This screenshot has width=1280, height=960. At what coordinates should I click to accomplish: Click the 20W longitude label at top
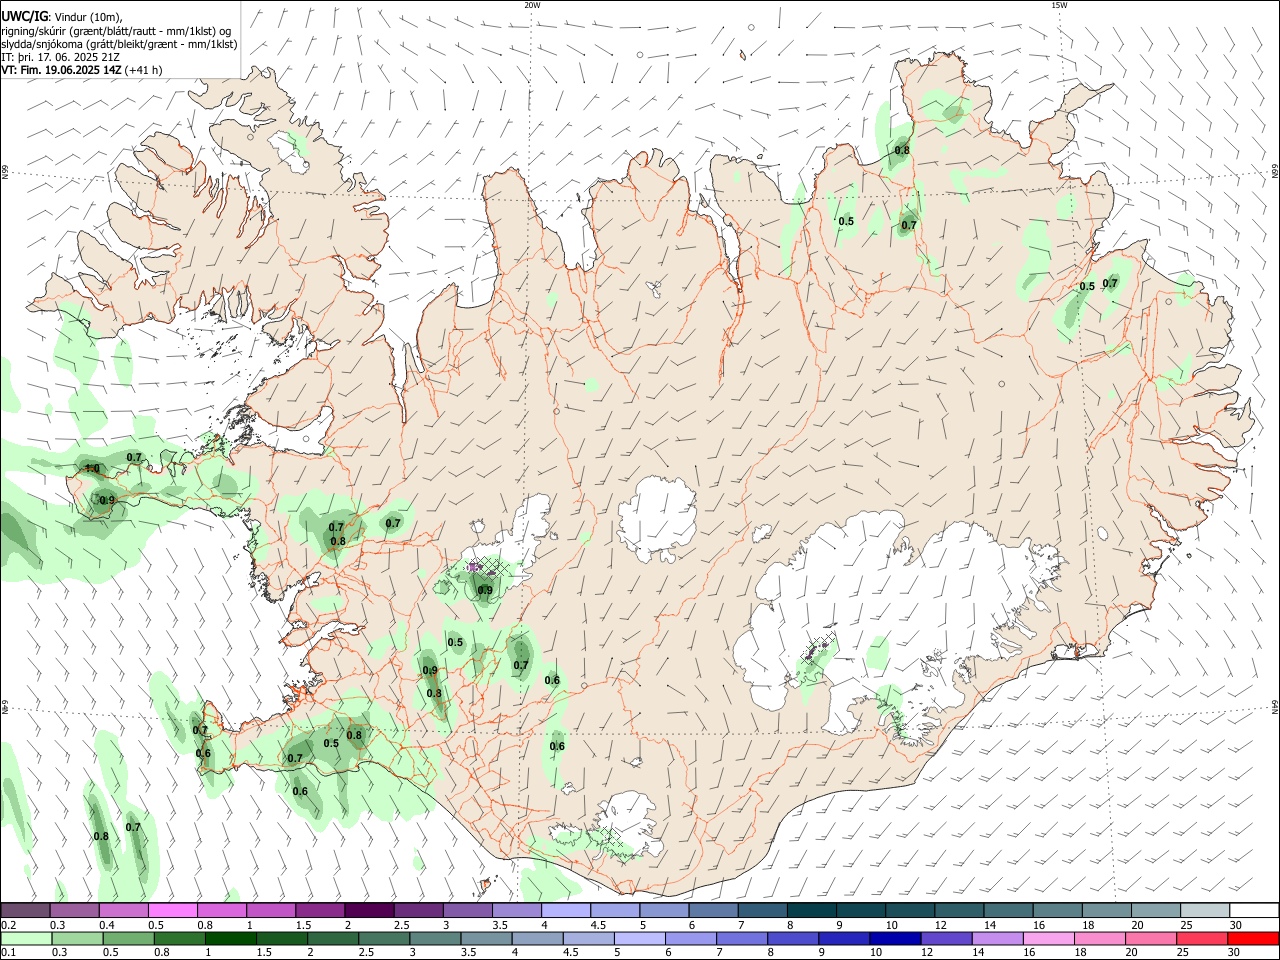pyautogui.click(x=532, y=5)
